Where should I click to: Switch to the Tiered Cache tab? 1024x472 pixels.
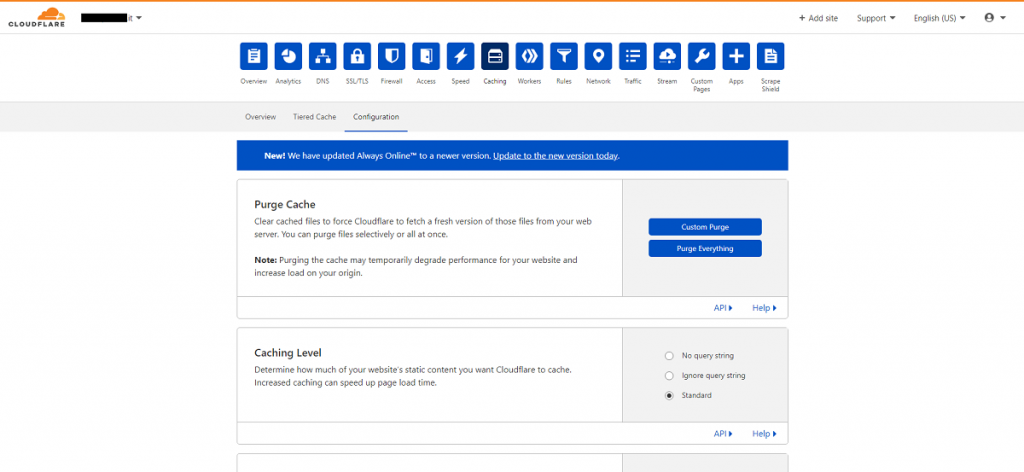click(314, 117)
